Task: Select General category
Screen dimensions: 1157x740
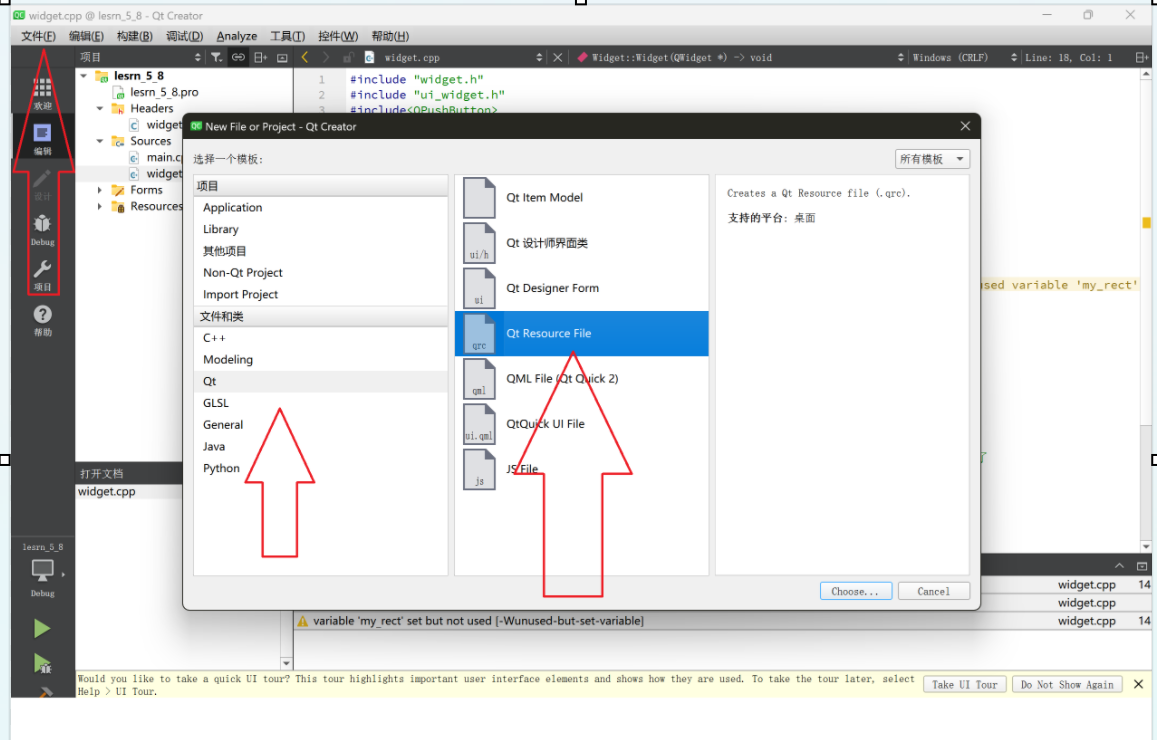Action: click(x=320, y=425)
